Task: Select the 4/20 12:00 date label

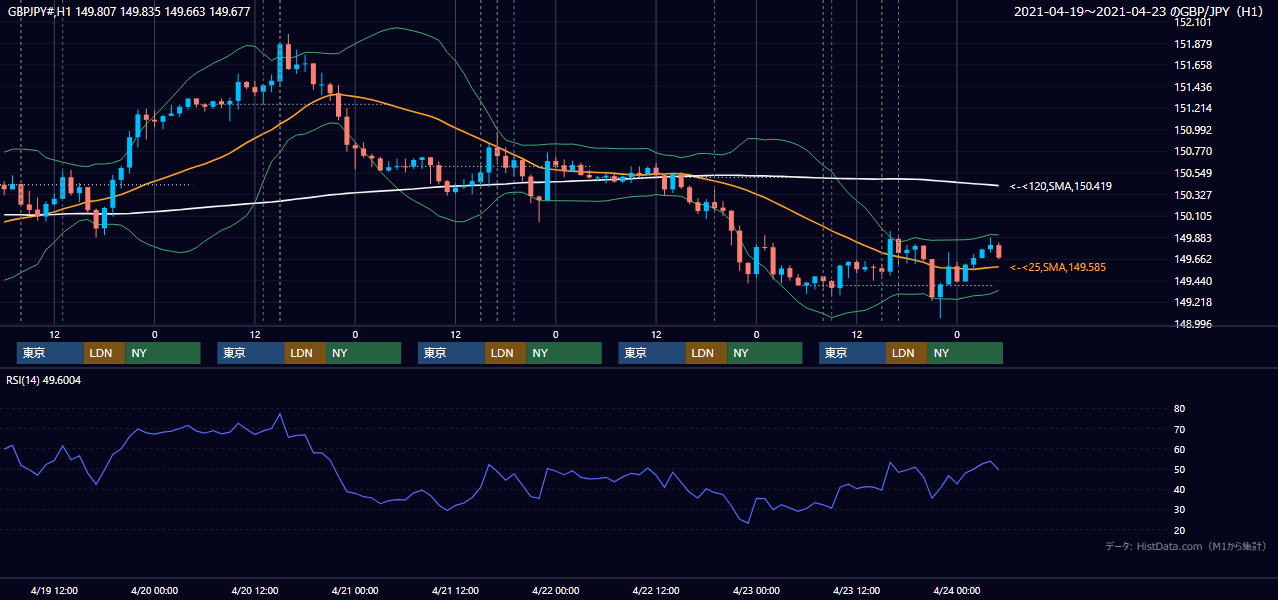Action: coord(255,591)
